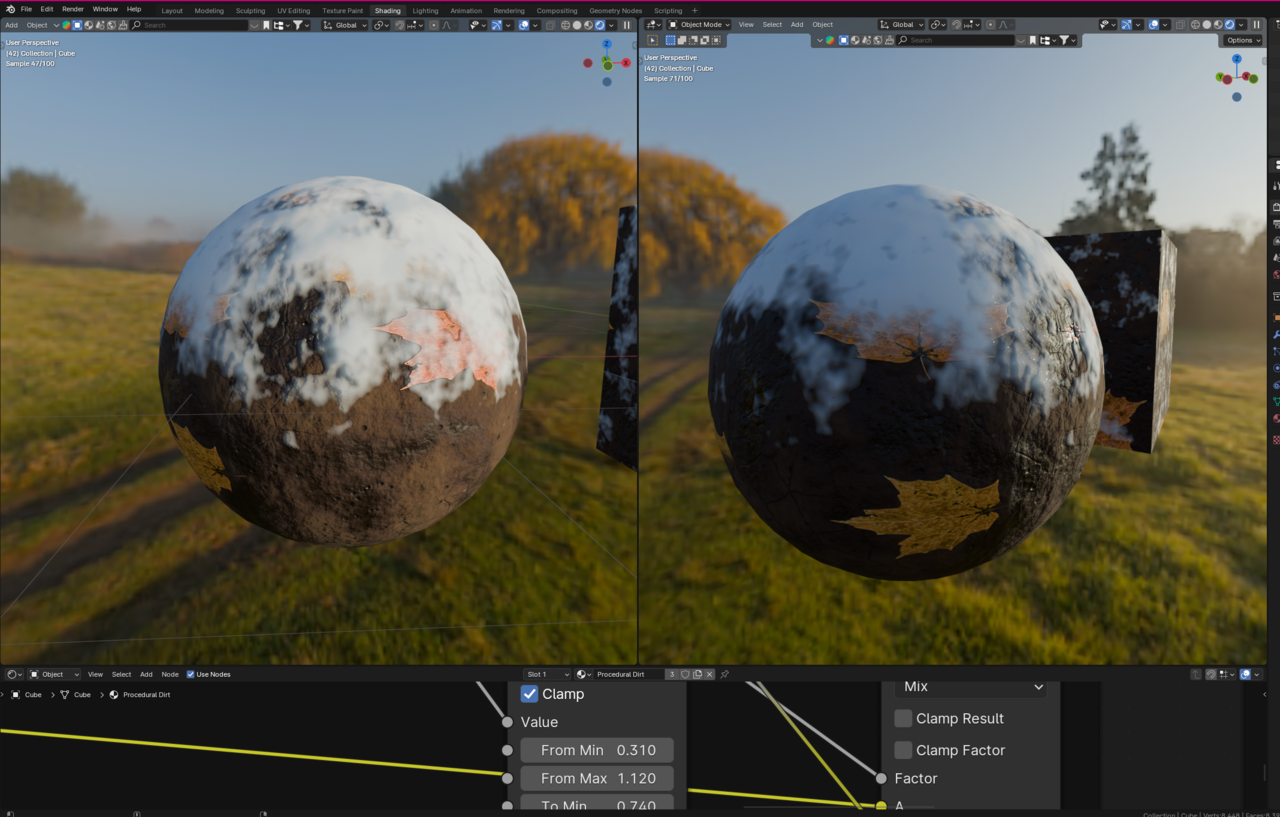Toggle snapping magnet icon in left viewport
1280x817 pixels.
pyautogui.click(x=399, y=25)
